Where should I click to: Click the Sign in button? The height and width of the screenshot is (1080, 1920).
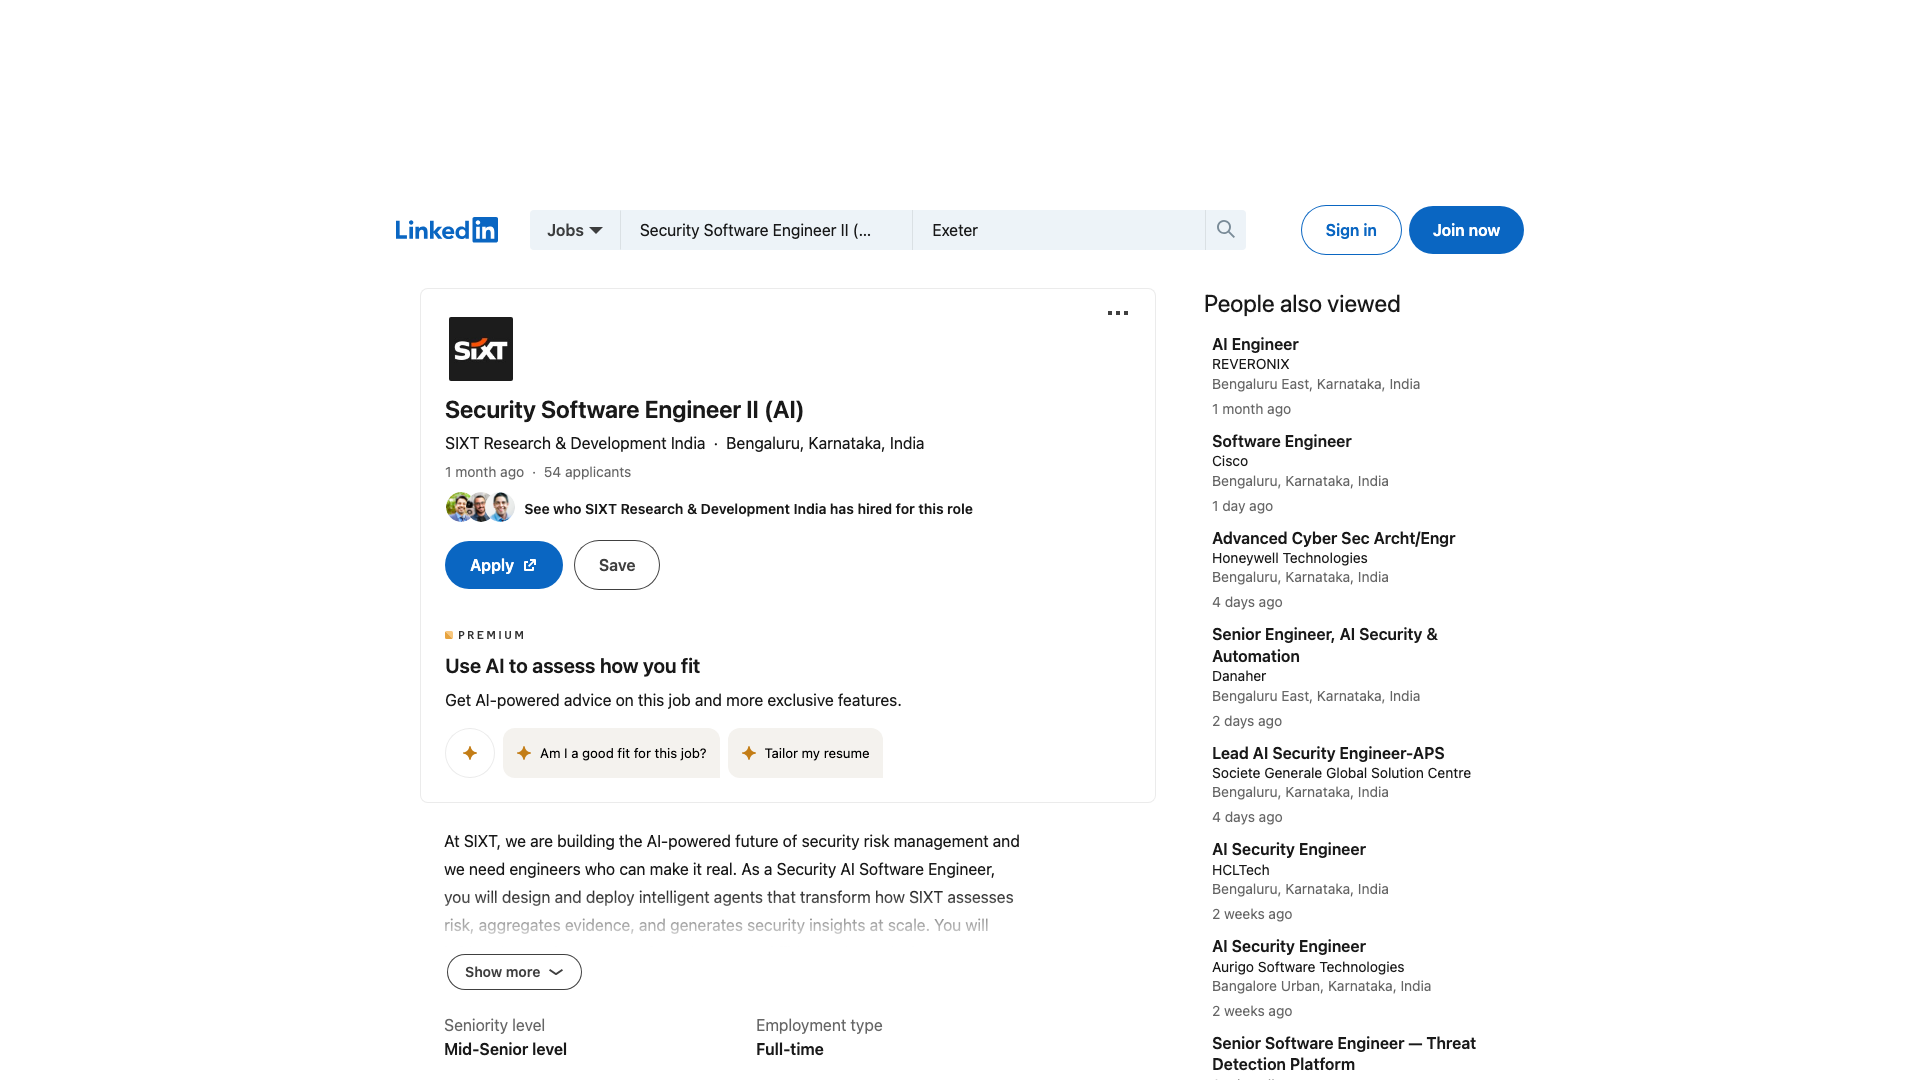click(1351, 230)
